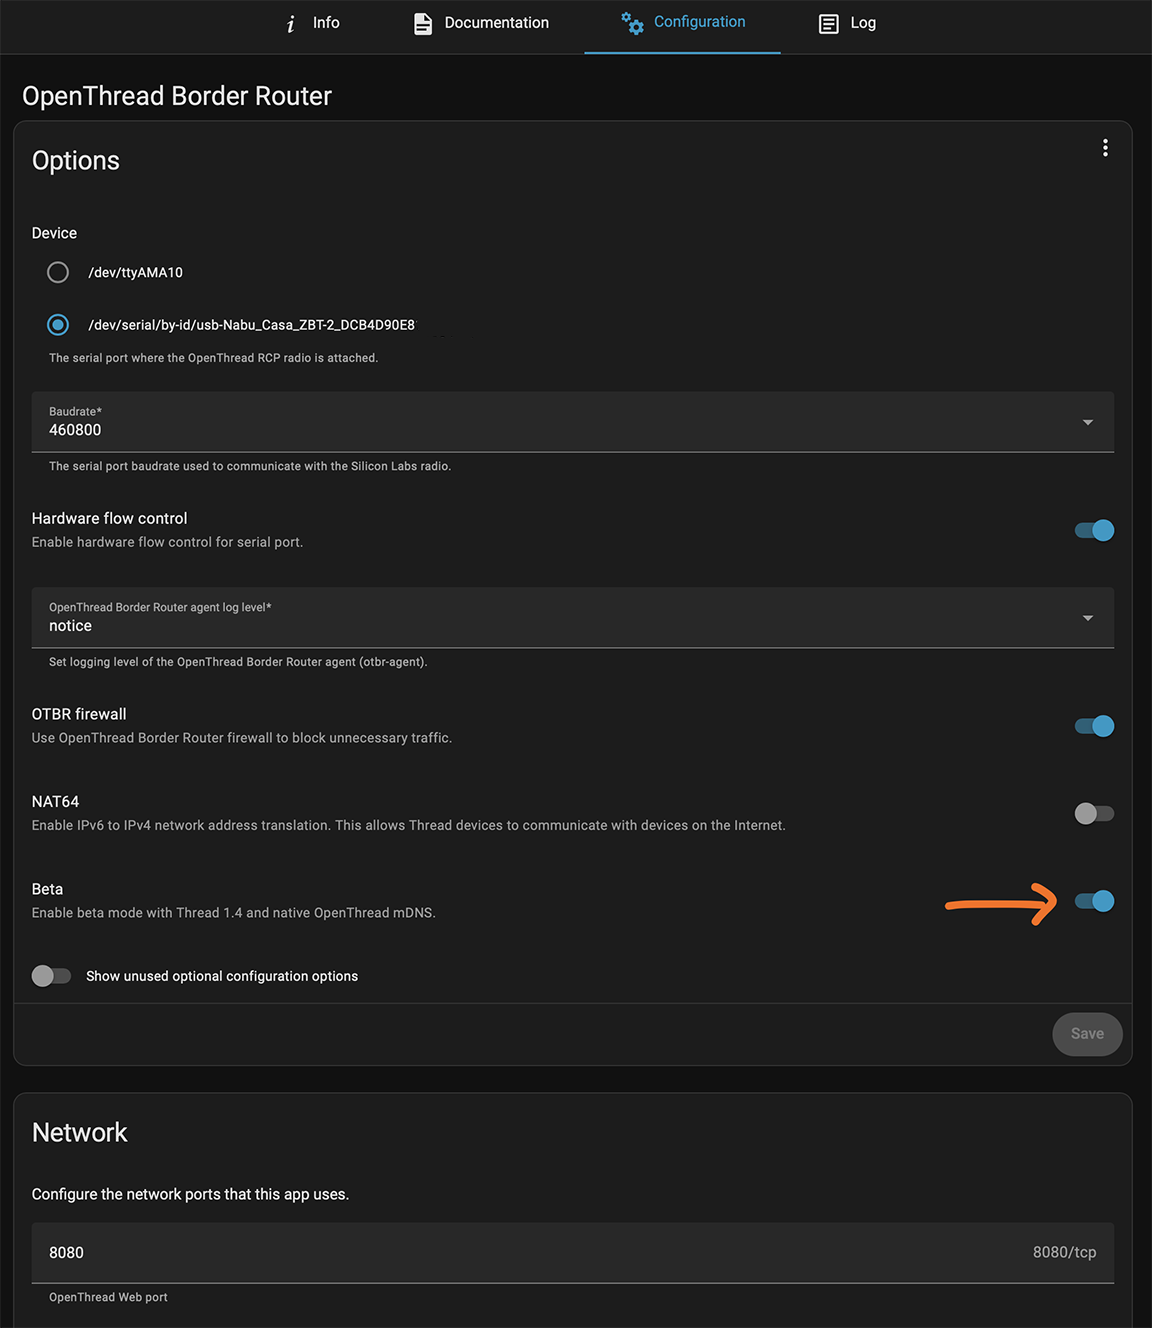Screen dimensions: 1152x1328
Task: Disable Hardware flow control toggle
Action: coord(1094,530)
